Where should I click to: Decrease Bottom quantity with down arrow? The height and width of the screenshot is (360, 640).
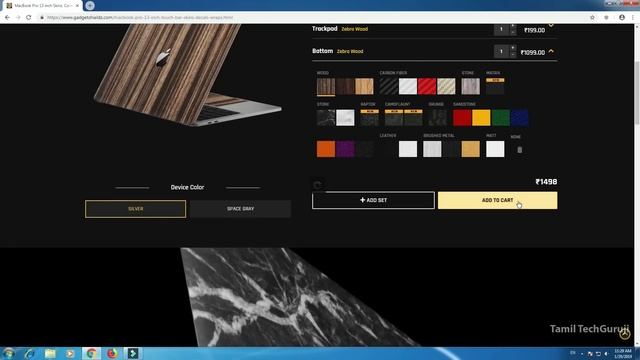coord(513,54)
